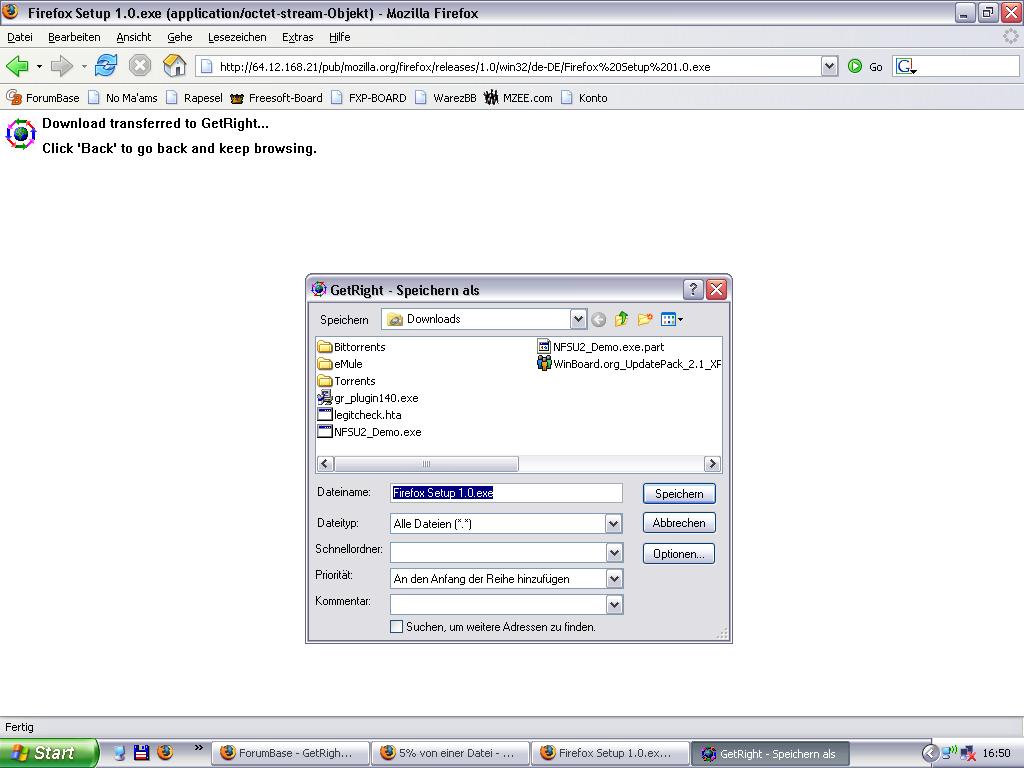Select NFSU2_Demo.exe.part file
Screen dimensions: 1024x768
[x=601, y=347]
